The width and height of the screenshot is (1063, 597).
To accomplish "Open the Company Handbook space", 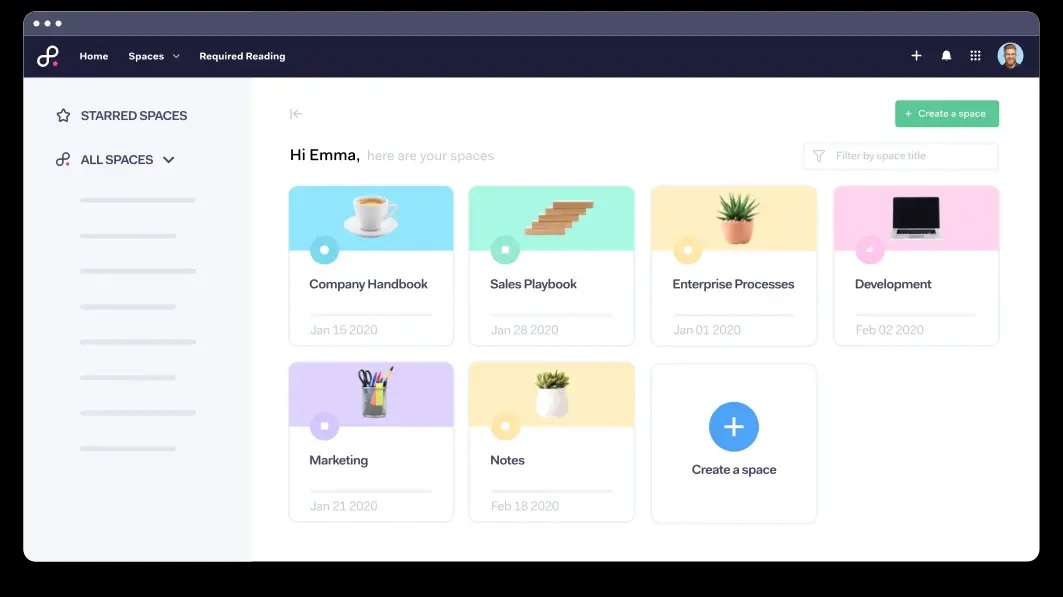I will click(x=368, y=284).
